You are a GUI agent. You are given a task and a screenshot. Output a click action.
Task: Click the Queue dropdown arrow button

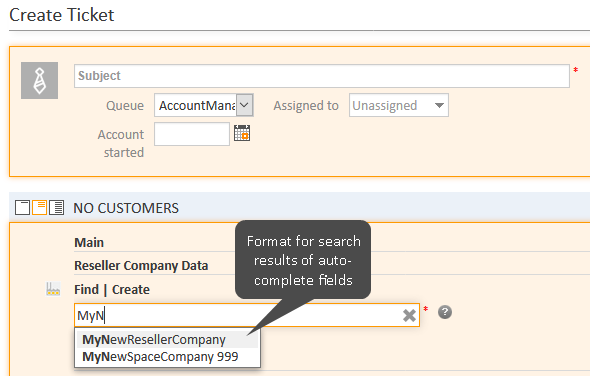click(x=244, y=105)
